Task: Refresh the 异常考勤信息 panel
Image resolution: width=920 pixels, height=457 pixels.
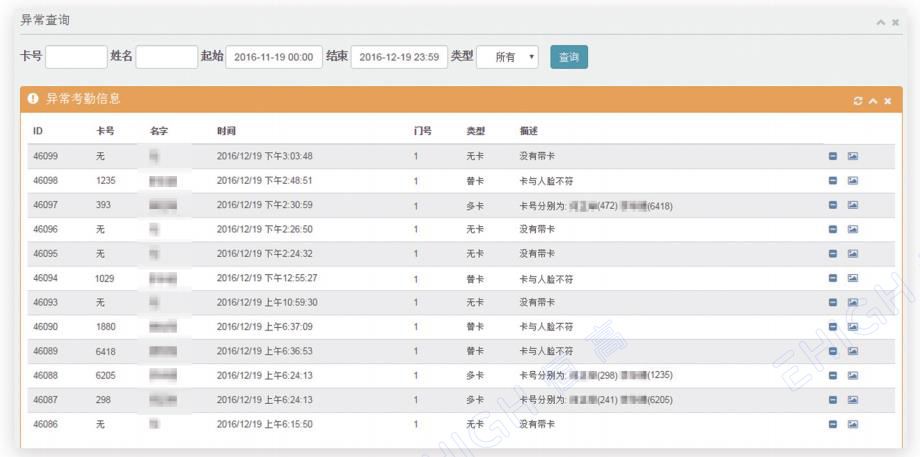Action: [858, 101]
